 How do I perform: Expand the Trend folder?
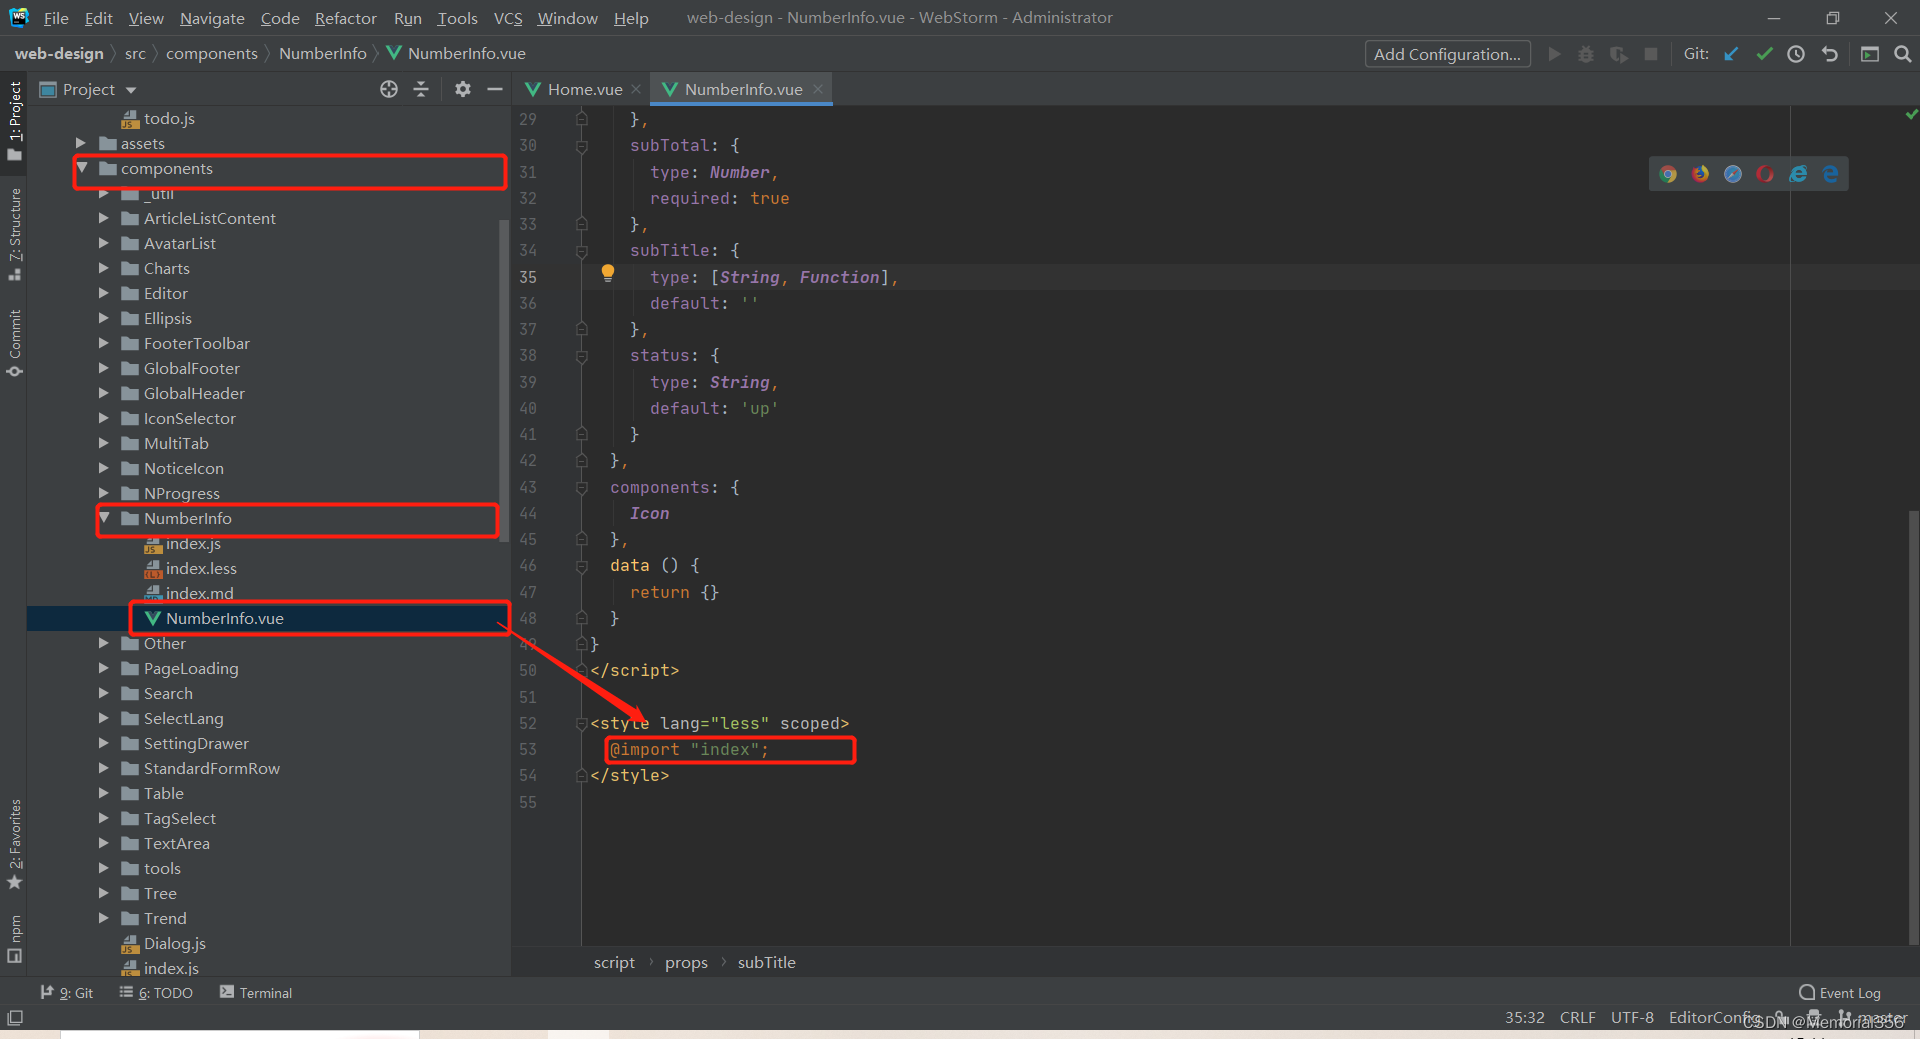click(103, 918)
